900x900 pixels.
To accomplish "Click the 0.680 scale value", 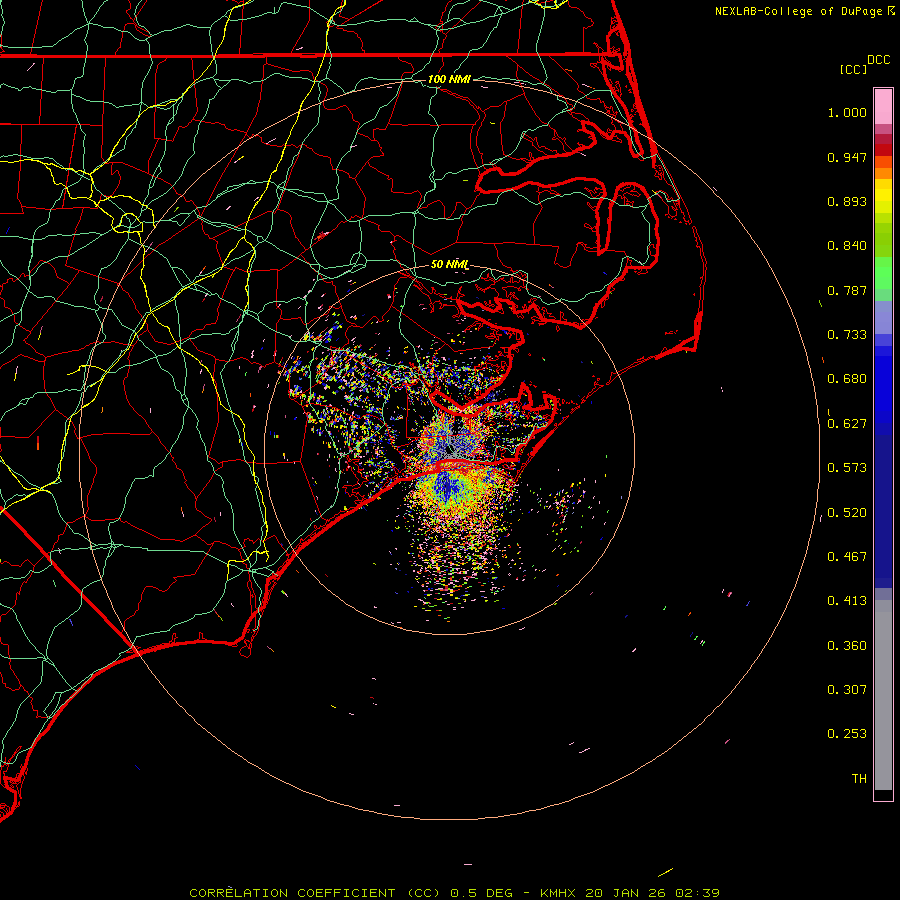I will tap(847, 379).
